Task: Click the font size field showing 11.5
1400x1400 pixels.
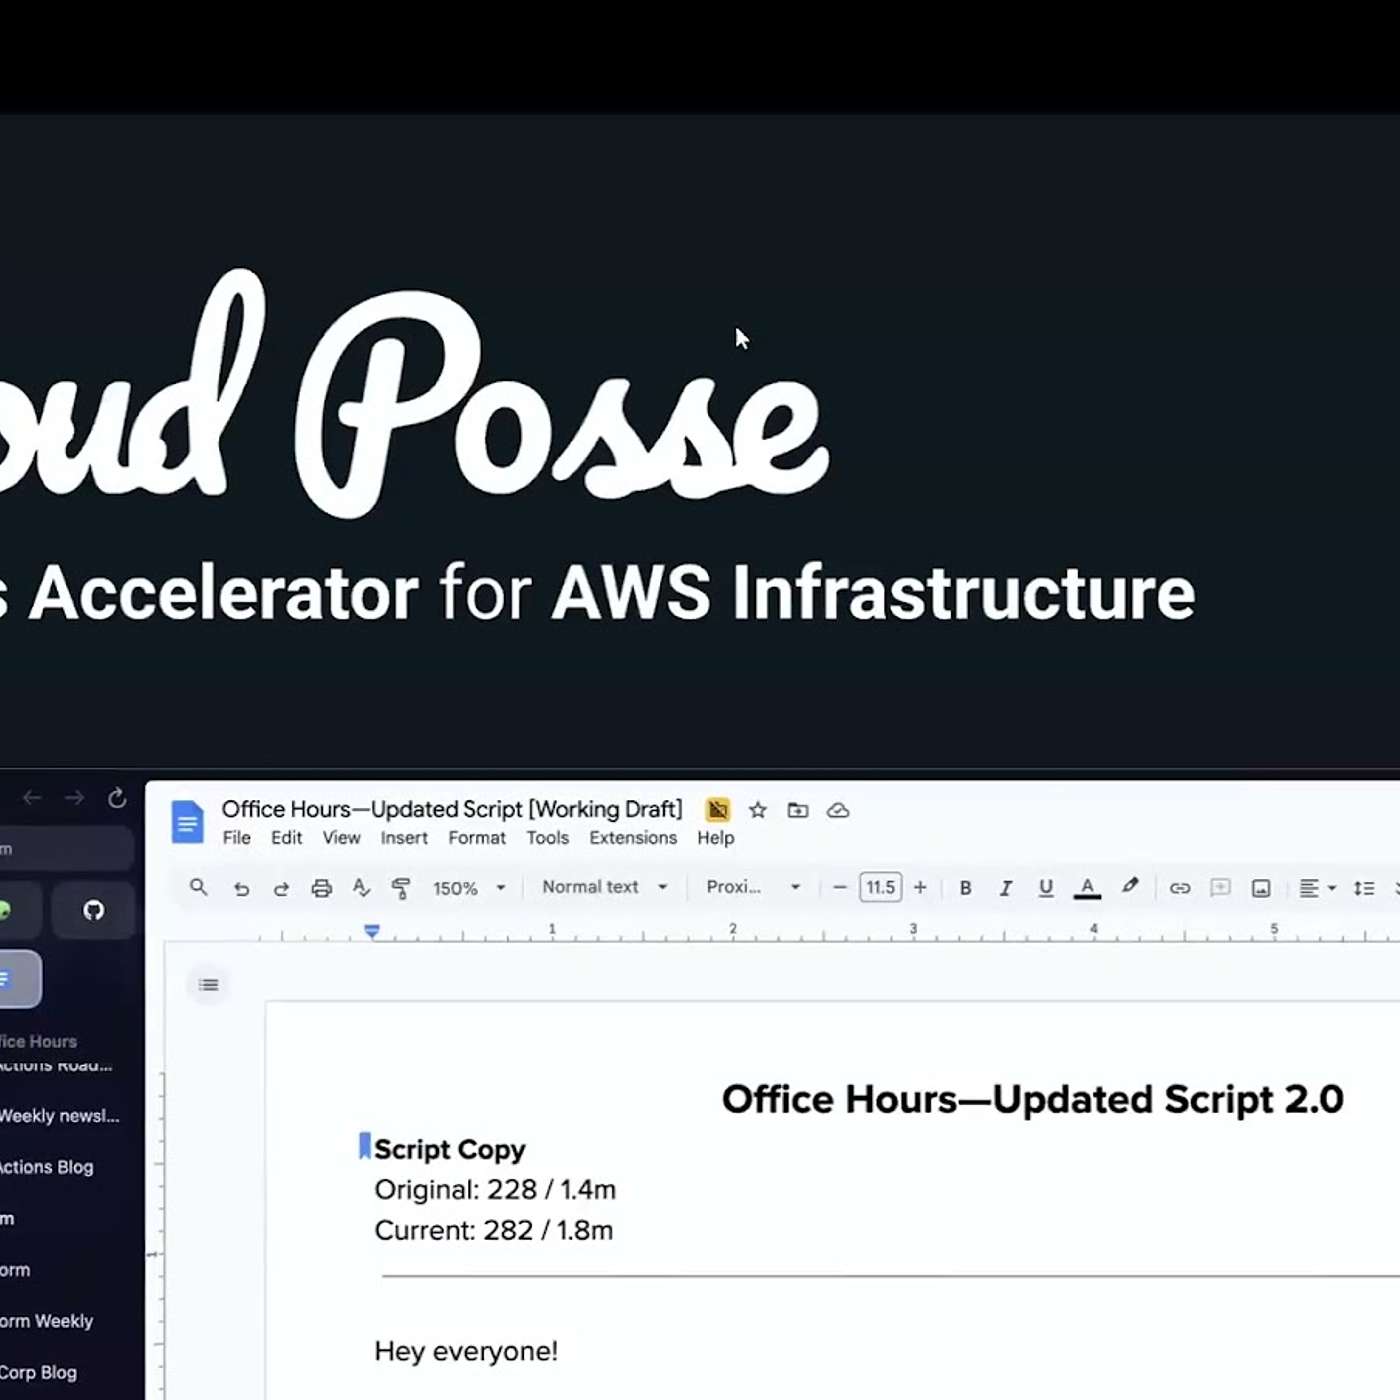Action: click(x=880, y=887)
